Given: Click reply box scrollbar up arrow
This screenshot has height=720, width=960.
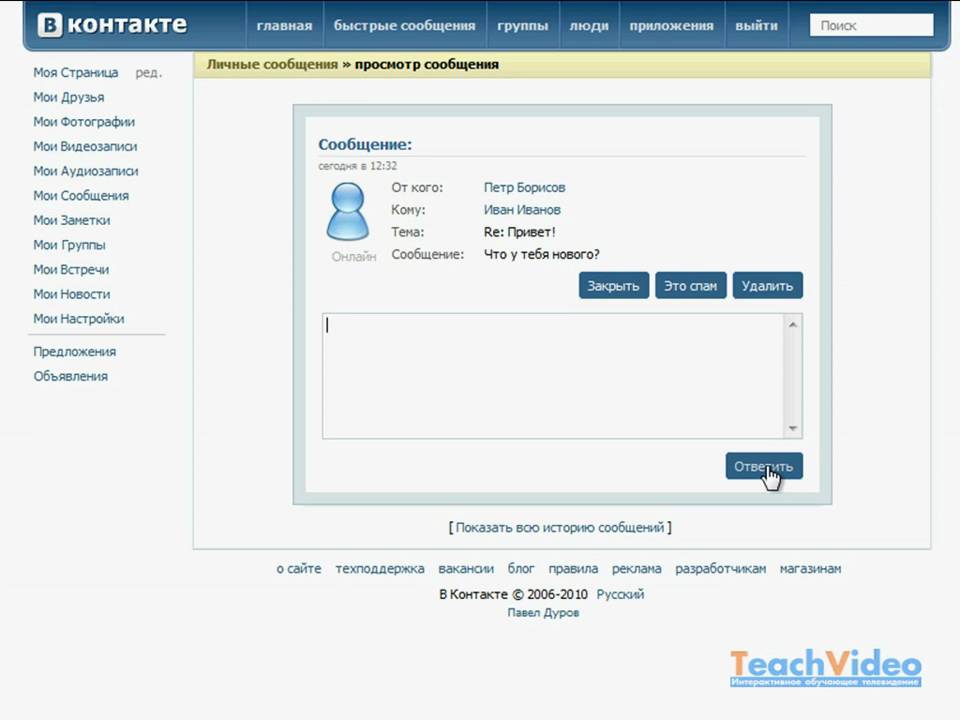Looking at the screenshot, I should click(793, 324).
